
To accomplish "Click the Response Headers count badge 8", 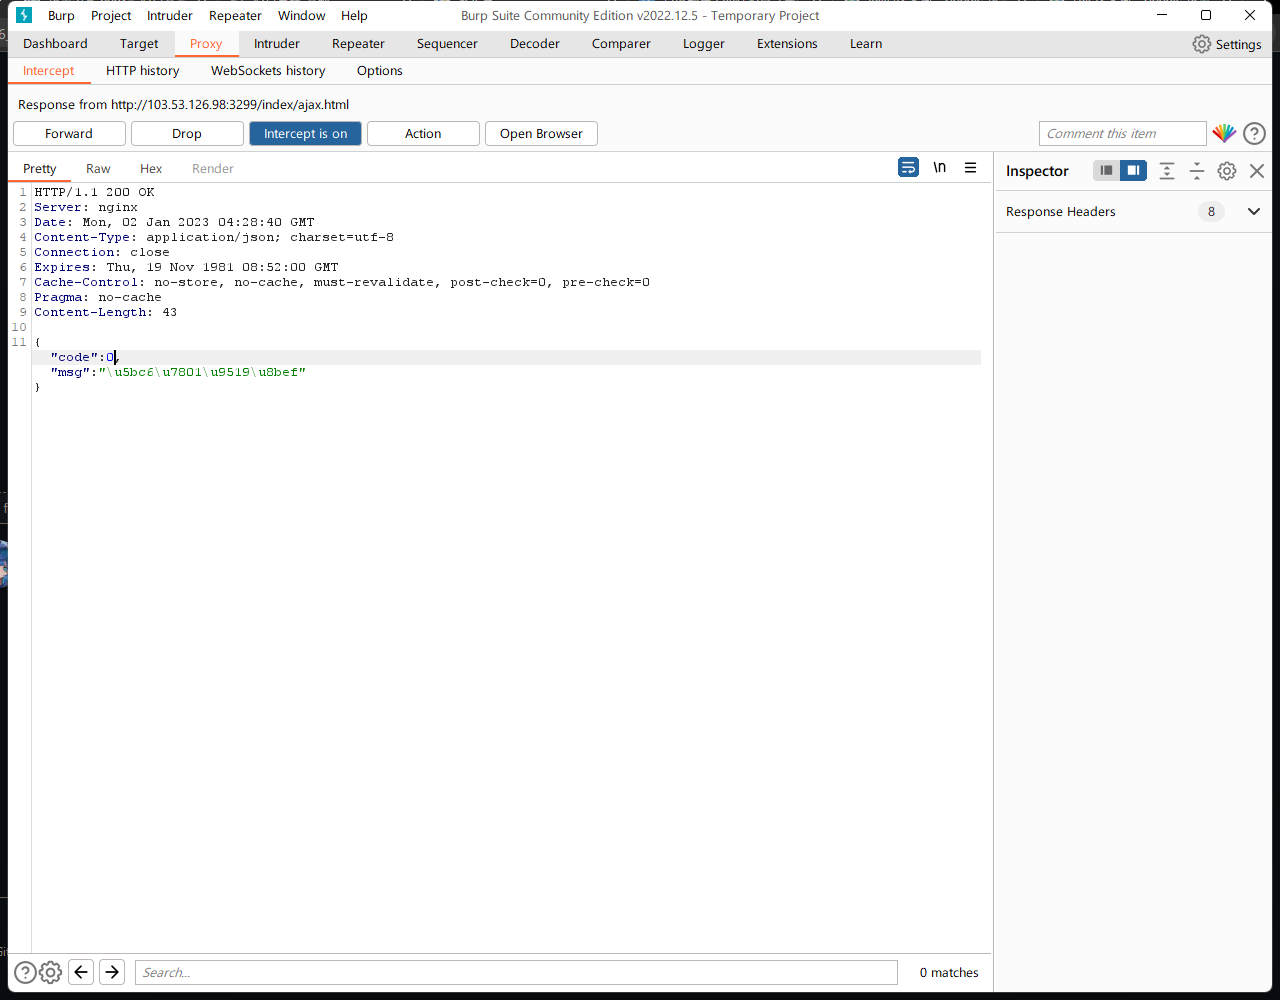I will [1211, 212].
